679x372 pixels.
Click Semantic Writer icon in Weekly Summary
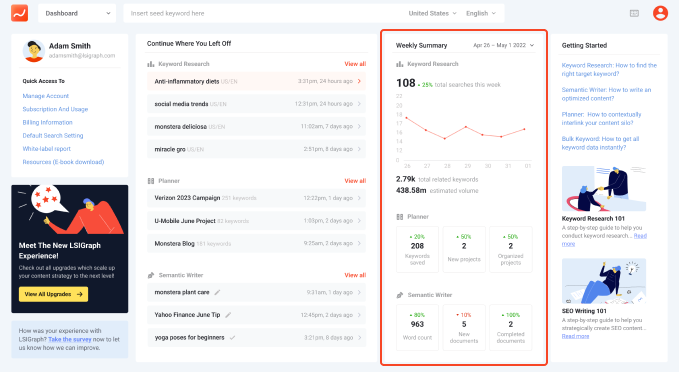point(400,295)
